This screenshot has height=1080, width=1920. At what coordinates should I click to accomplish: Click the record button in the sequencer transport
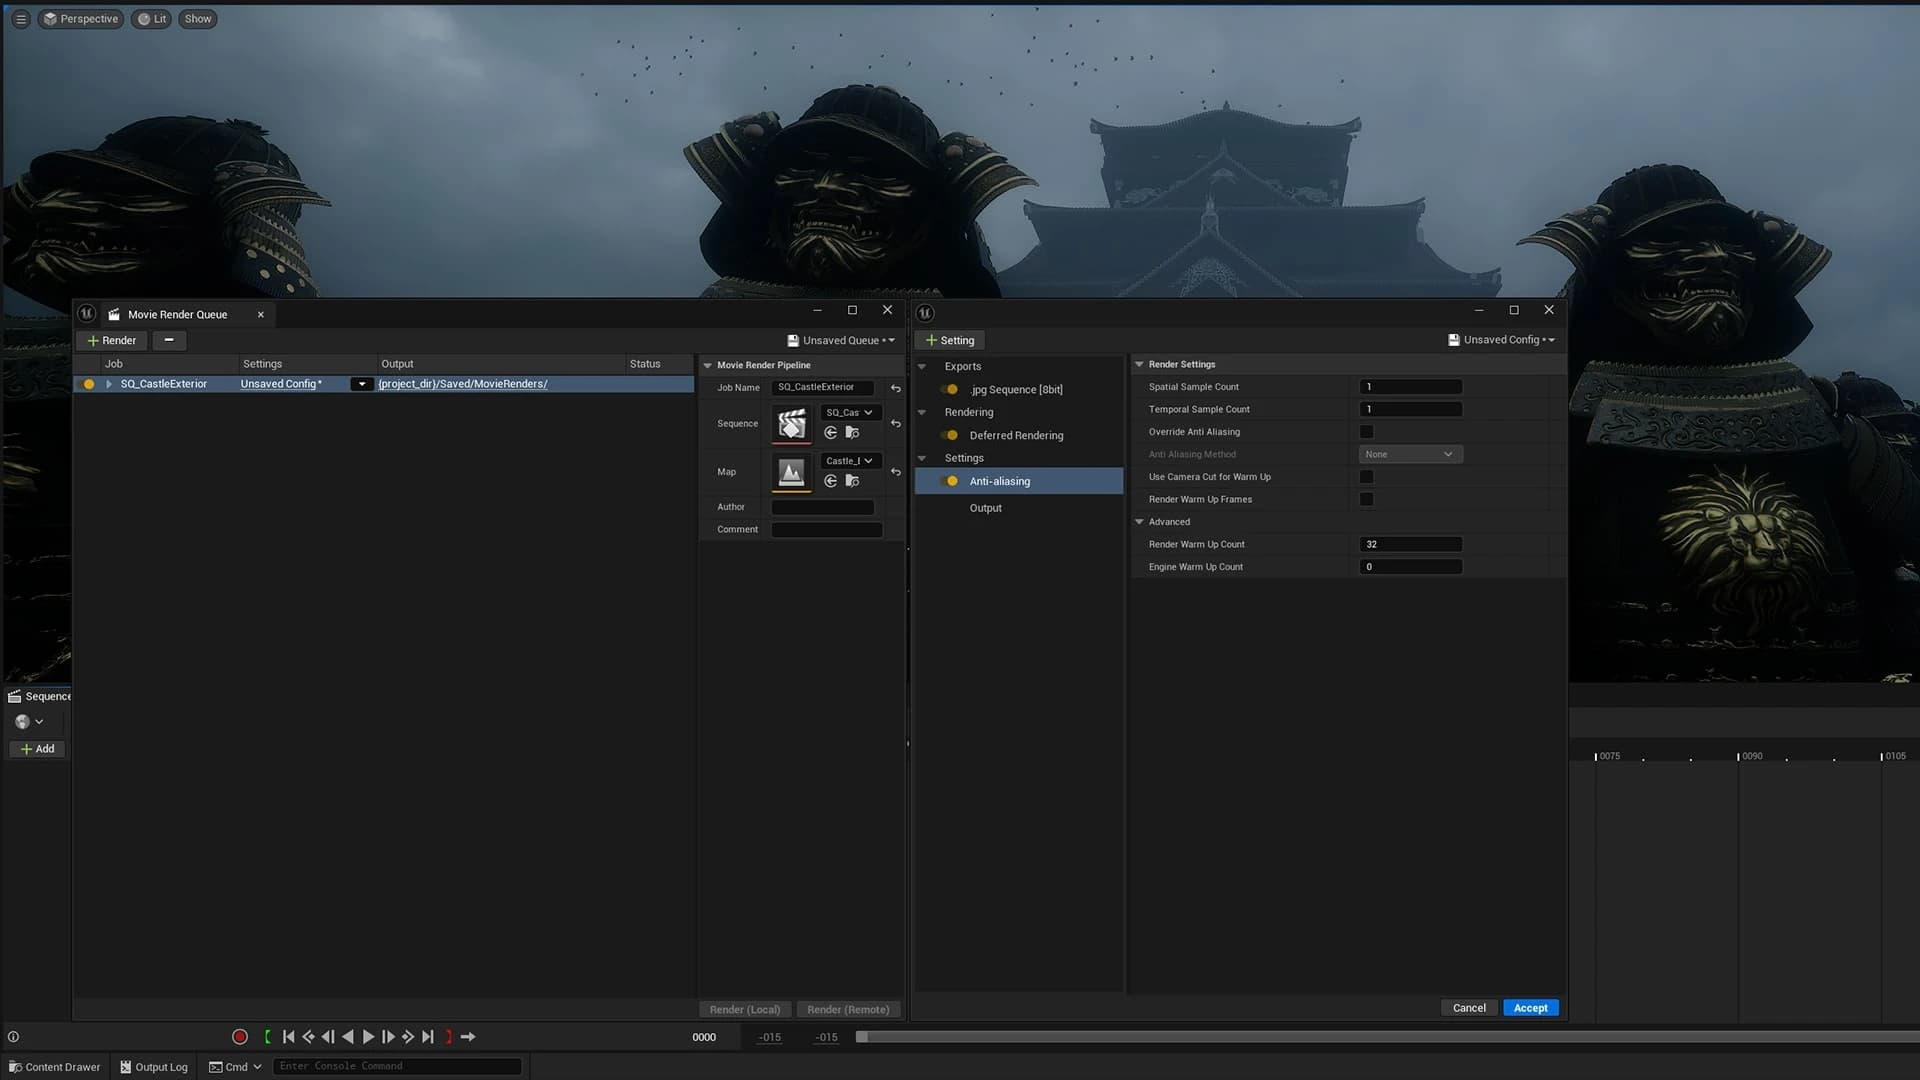(239, 1037)
